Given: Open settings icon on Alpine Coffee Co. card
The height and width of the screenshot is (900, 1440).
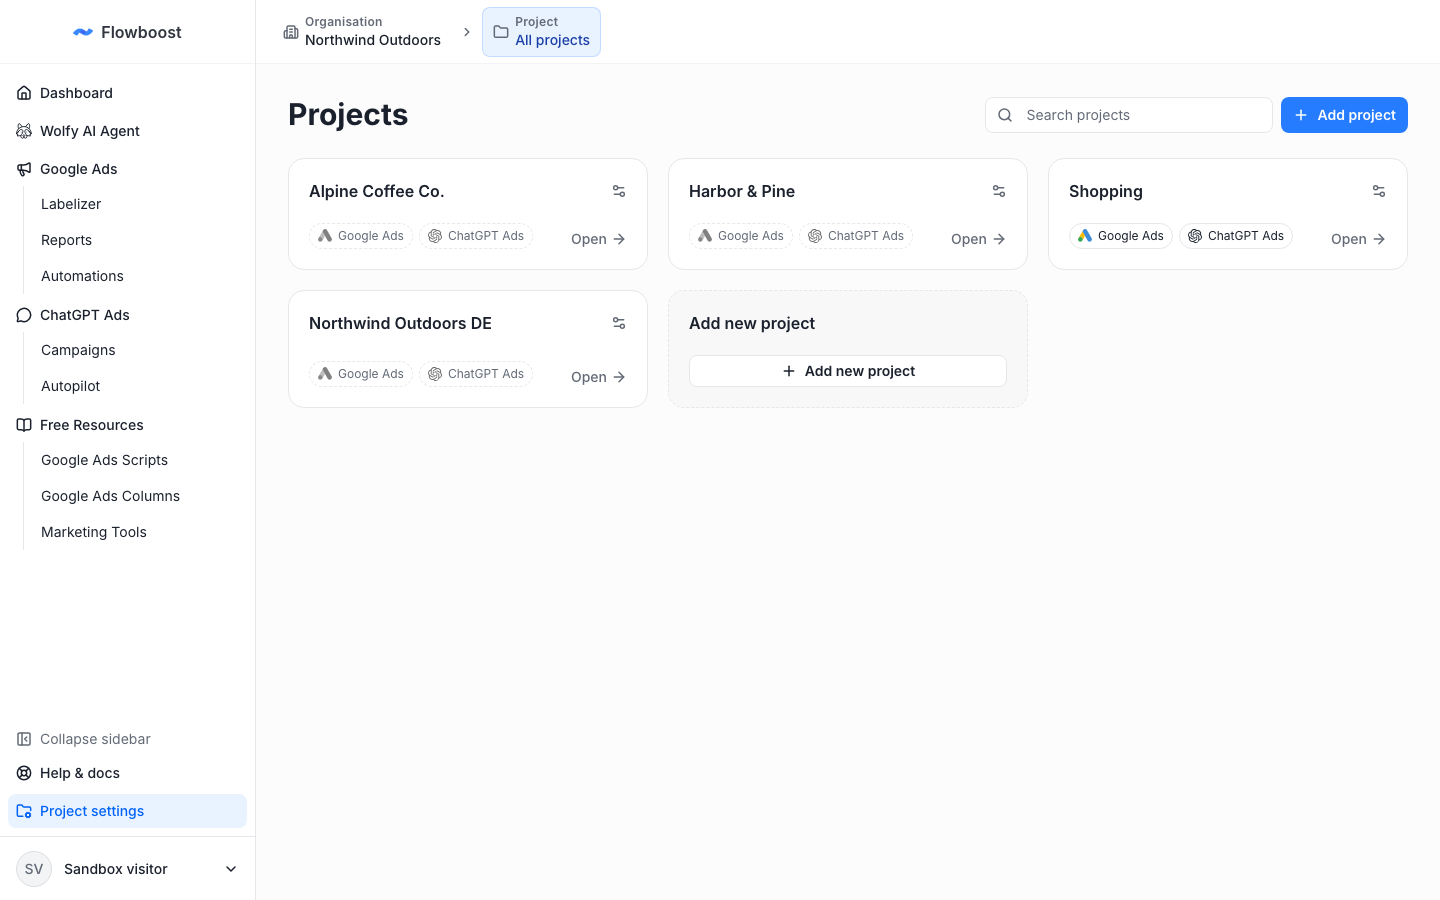Looking at the screenshot, I should [x=619, y=191].
